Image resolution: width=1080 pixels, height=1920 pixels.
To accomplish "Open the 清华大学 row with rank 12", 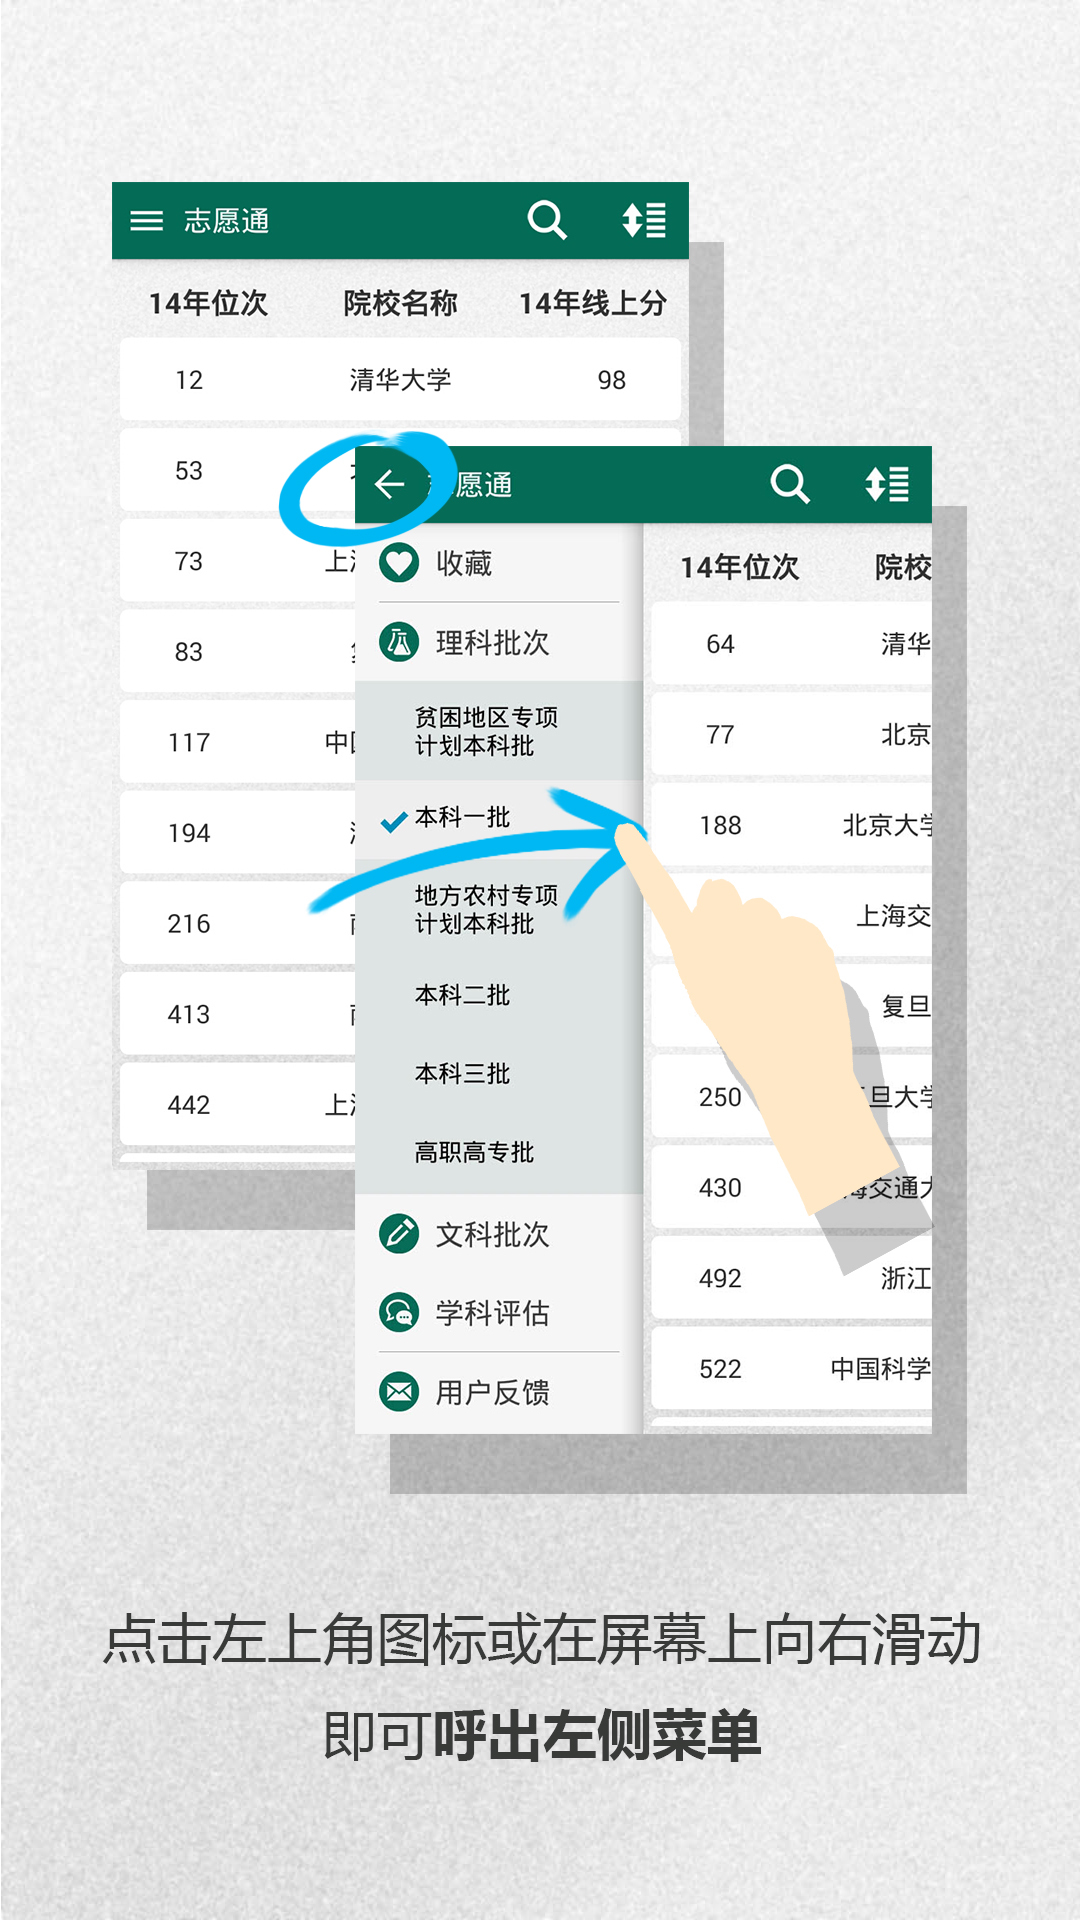I will point(400,380).
